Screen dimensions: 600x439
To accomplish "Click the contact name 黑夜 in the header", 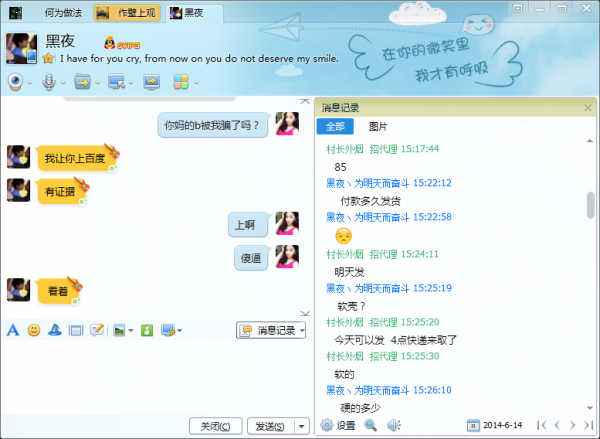I will tap(60, 41).
